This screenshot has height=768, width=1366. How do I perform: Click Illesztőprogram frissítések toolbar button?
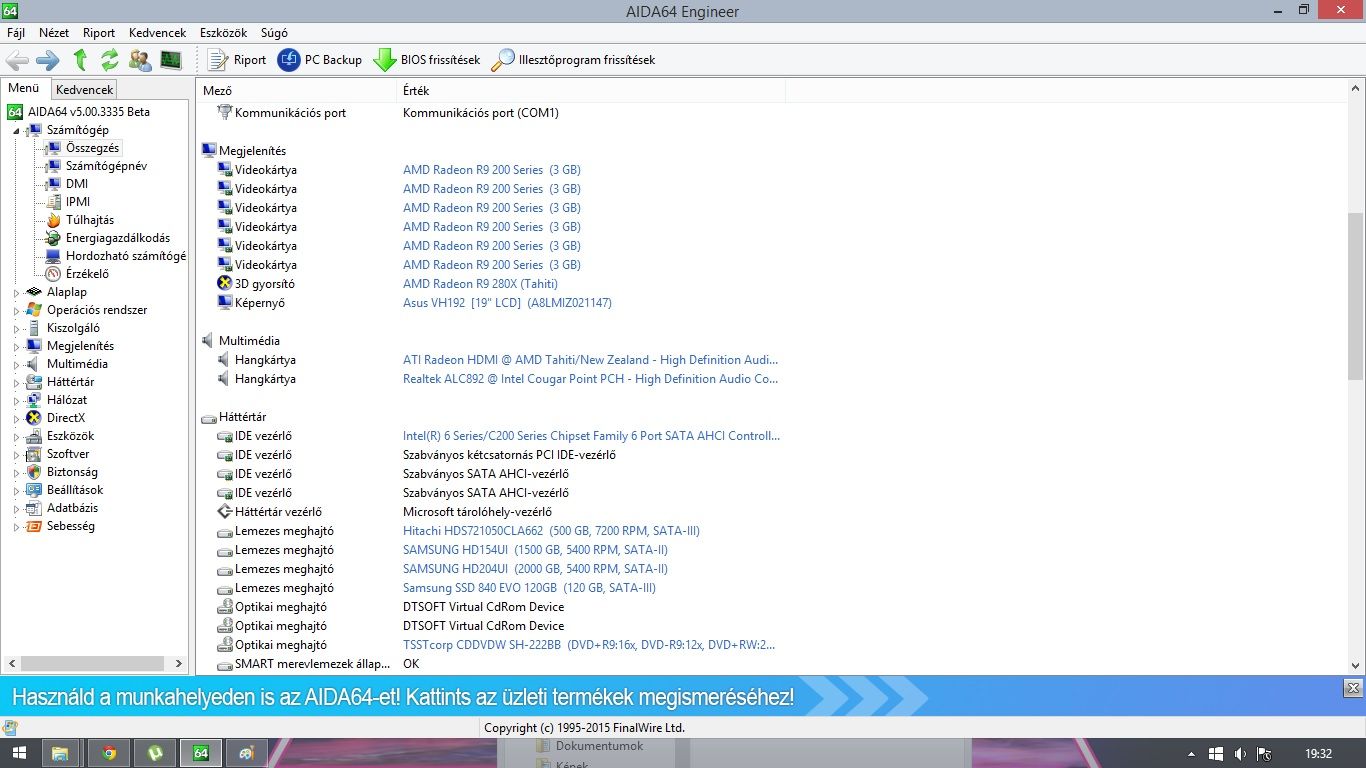point(573,60)
